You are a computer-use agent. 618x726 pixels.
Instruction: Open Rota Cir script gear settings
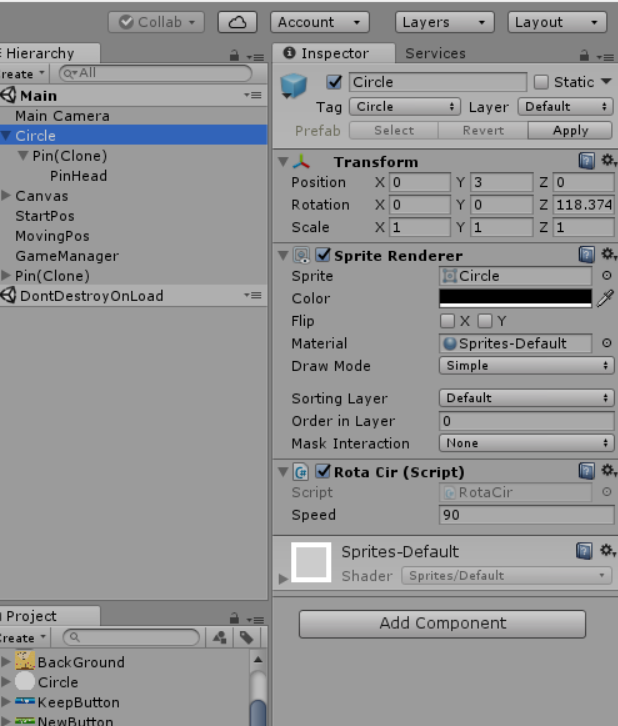pyautogui.click(x=608, y=471)
